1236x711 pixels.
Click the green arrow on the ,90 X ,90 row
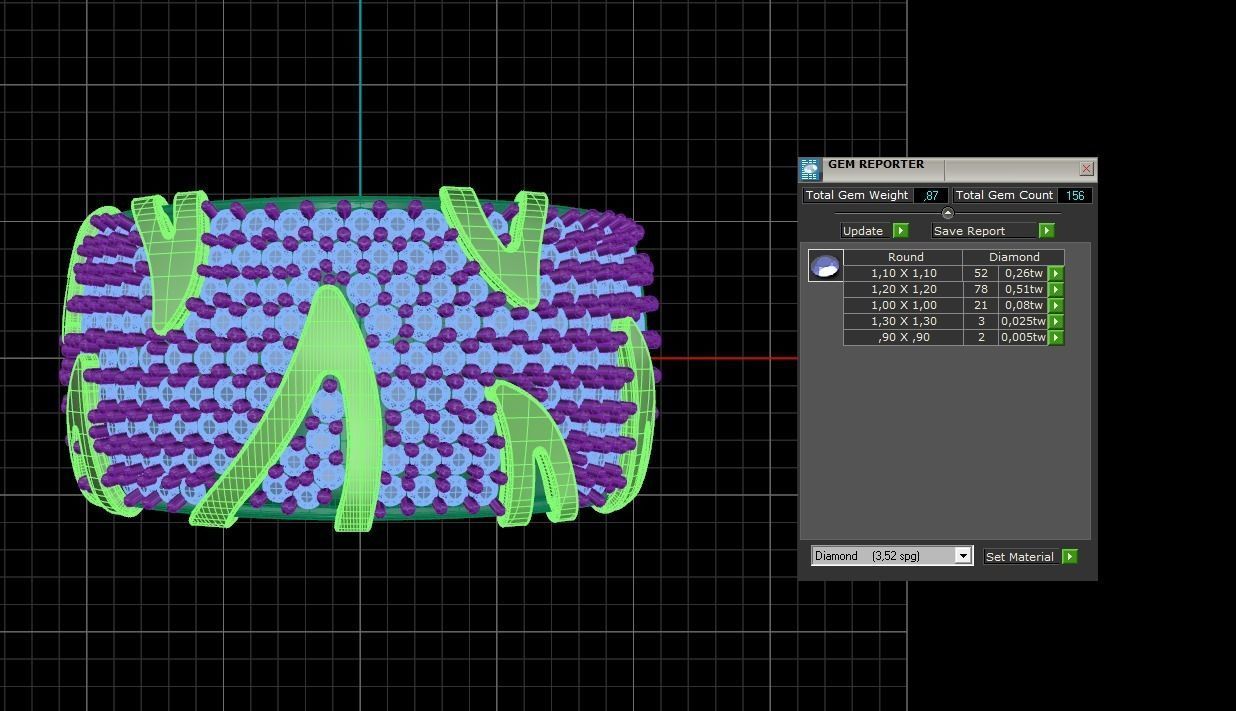coord(1056,337)
